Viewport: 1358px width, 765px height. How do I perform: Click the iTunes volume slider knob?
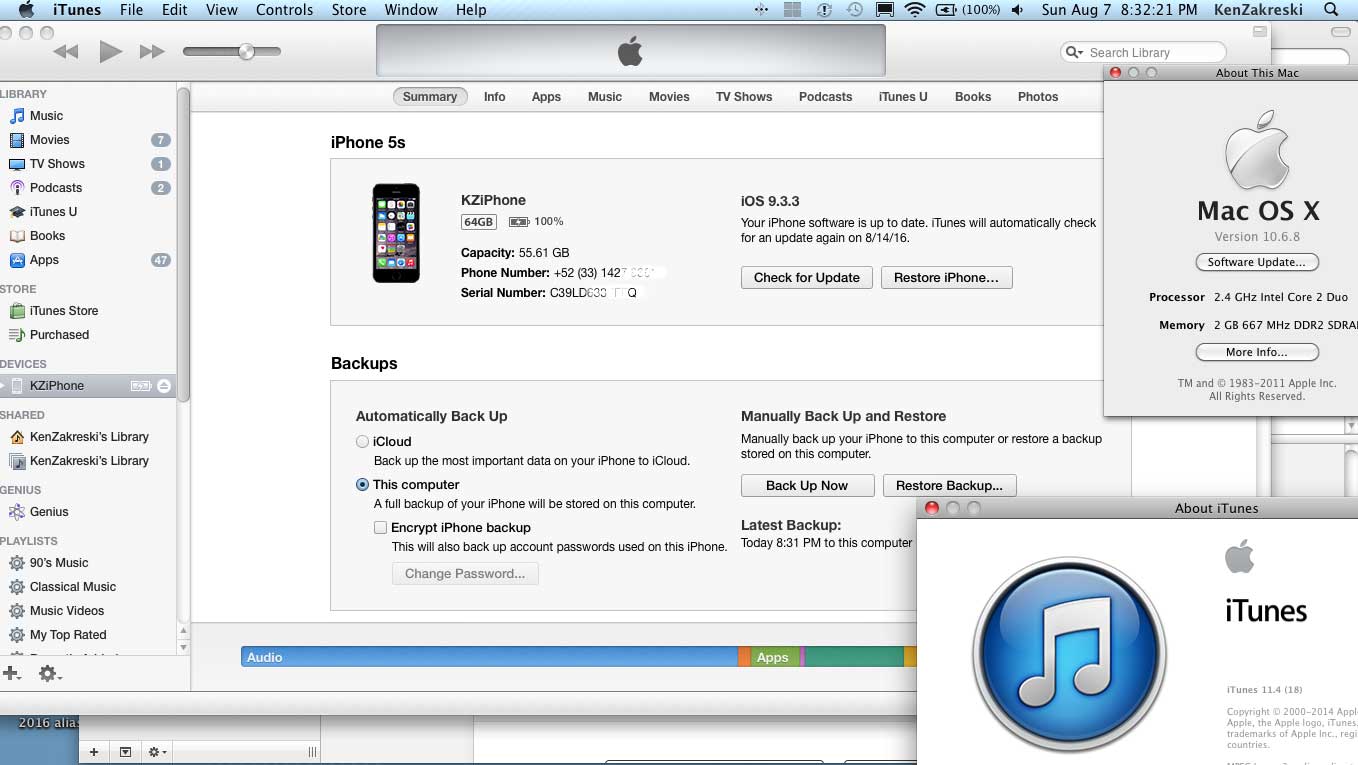[246, 52]
